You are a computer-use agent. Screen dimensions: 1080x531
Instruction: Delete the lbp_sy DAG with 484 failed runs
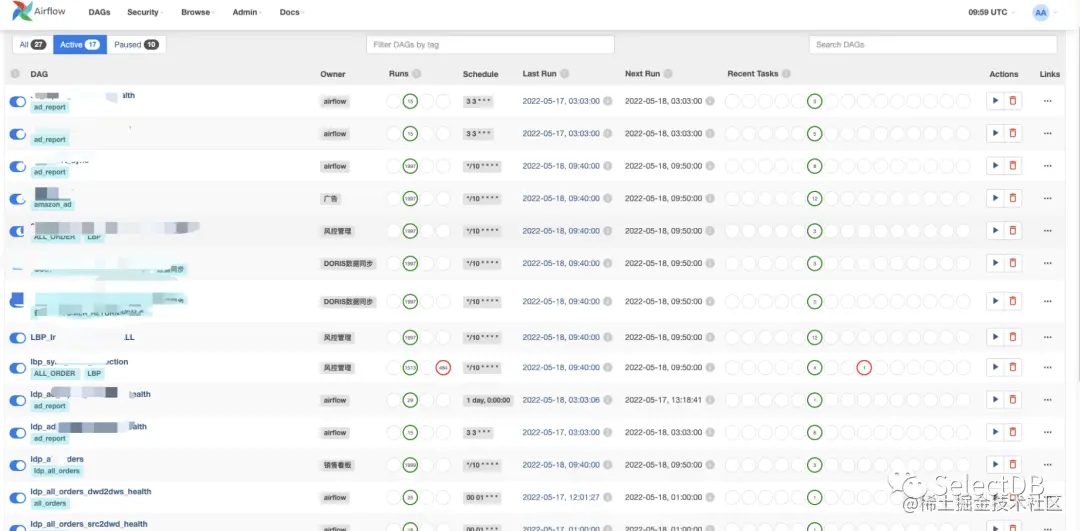pyautogui.click(x=1012, y=368)
